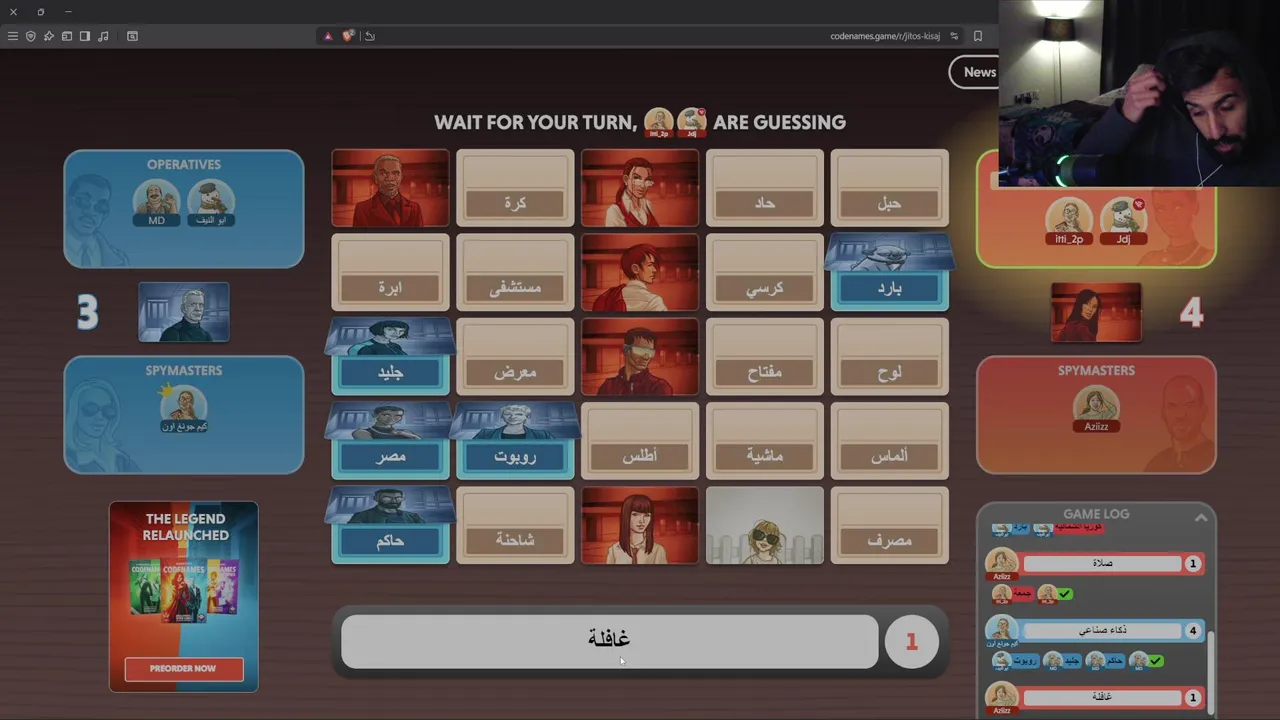Click the revealed blue card مصر
This screenshot has width=1280, height=720.
(390, 441)
